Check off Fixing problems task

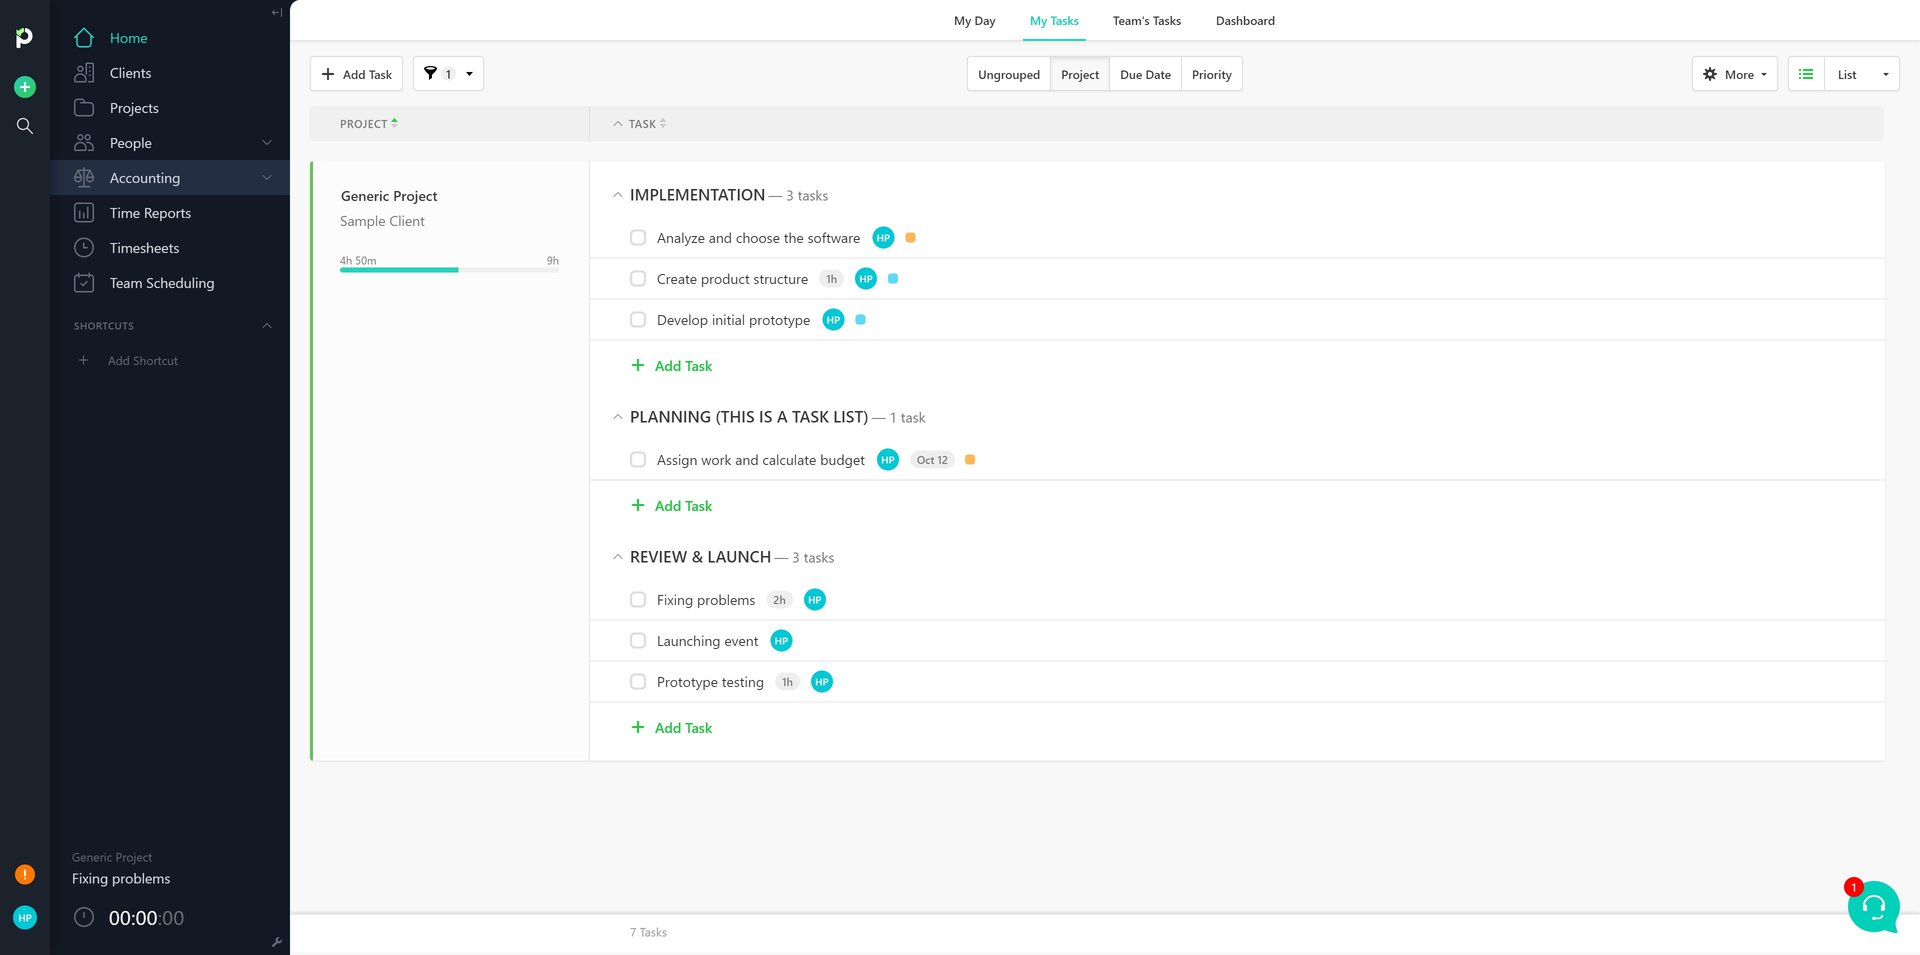click(638, 600)
